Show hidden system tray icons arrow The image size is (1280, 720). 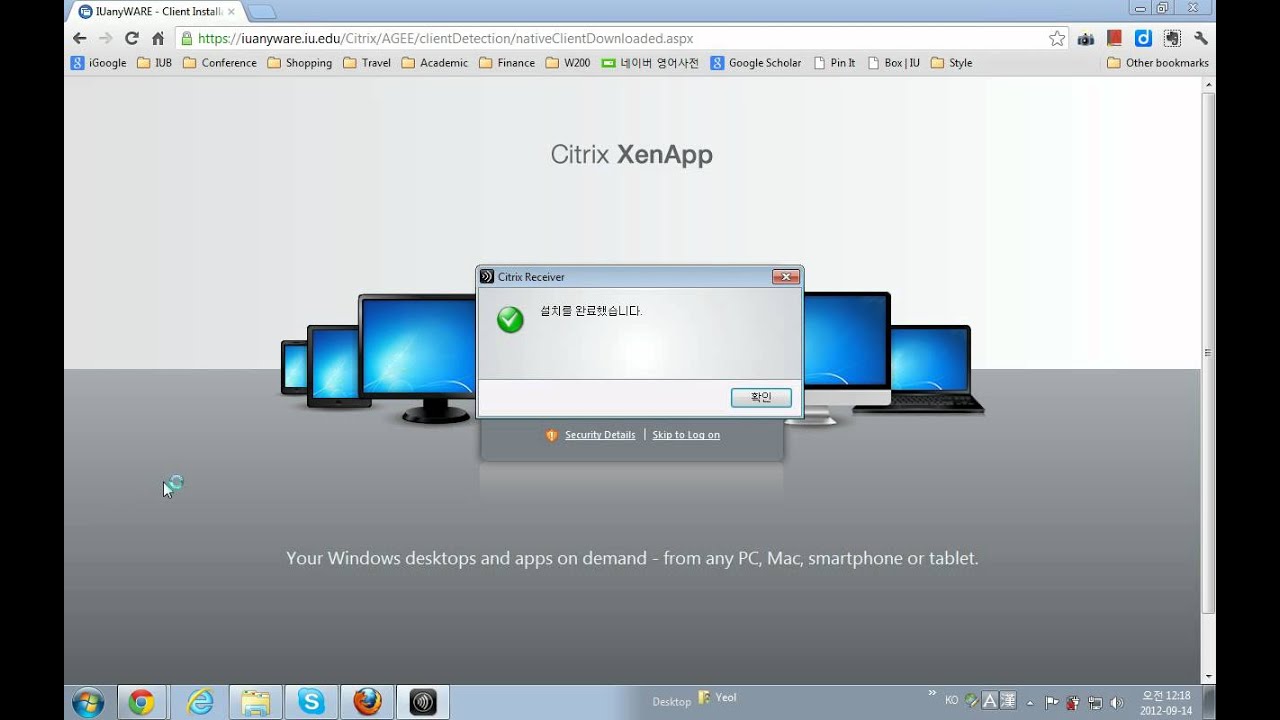tap(1030, 702)
